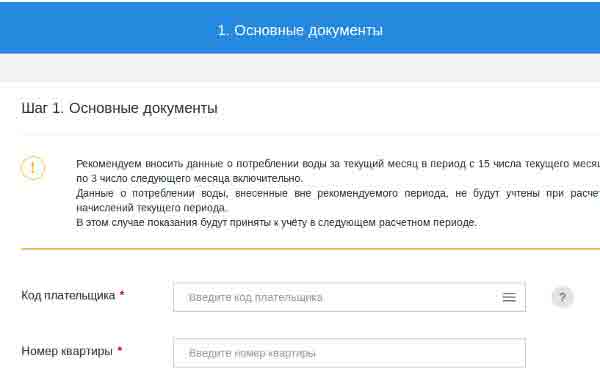Click the yellow divider line under the notice

coord(310,249)
